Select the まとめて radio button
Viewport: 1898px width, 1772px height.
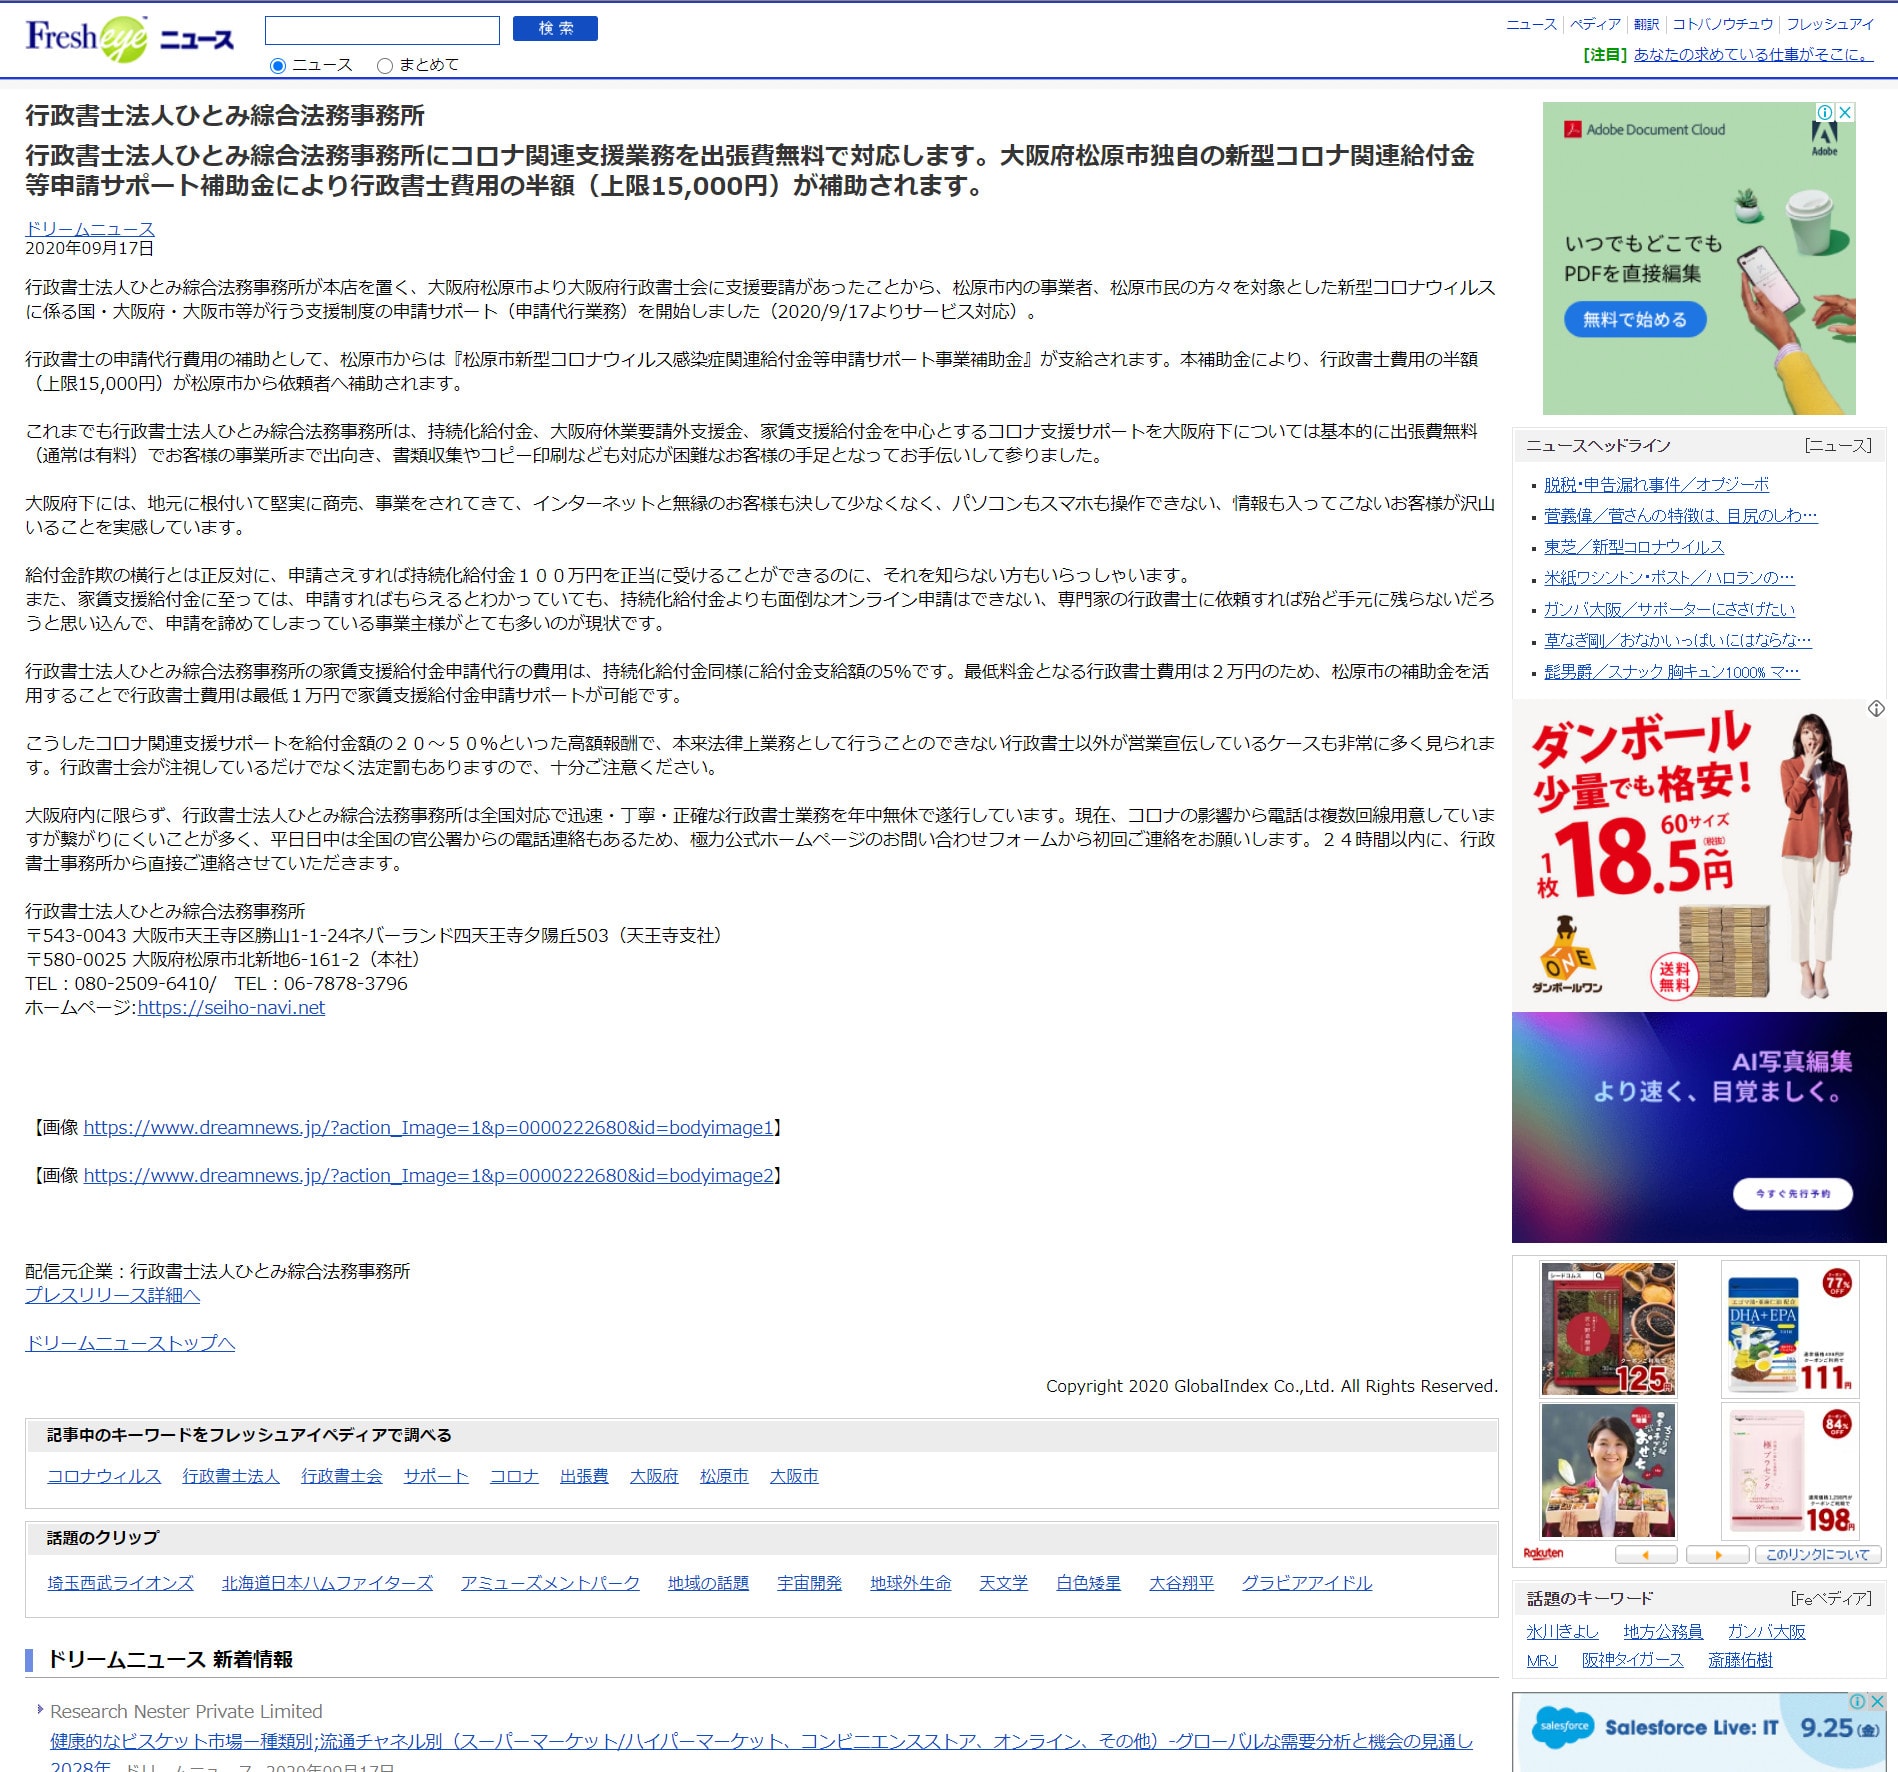click(x=385, y=66)
